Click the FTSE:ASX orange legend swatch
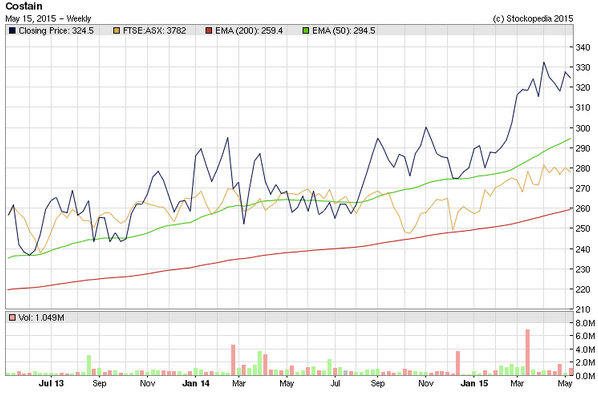This screenshot has width=598, height=394. point(116,31)
